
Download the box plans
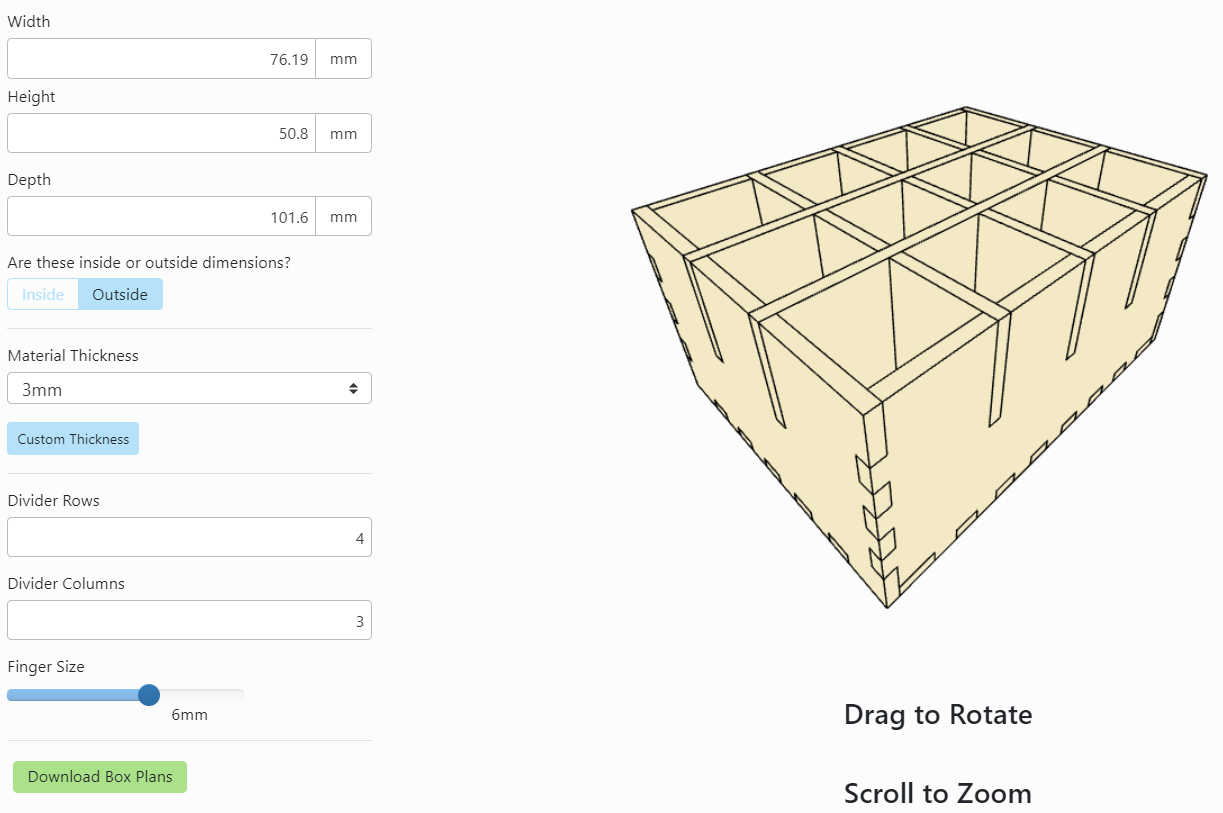tap(100, 777)
